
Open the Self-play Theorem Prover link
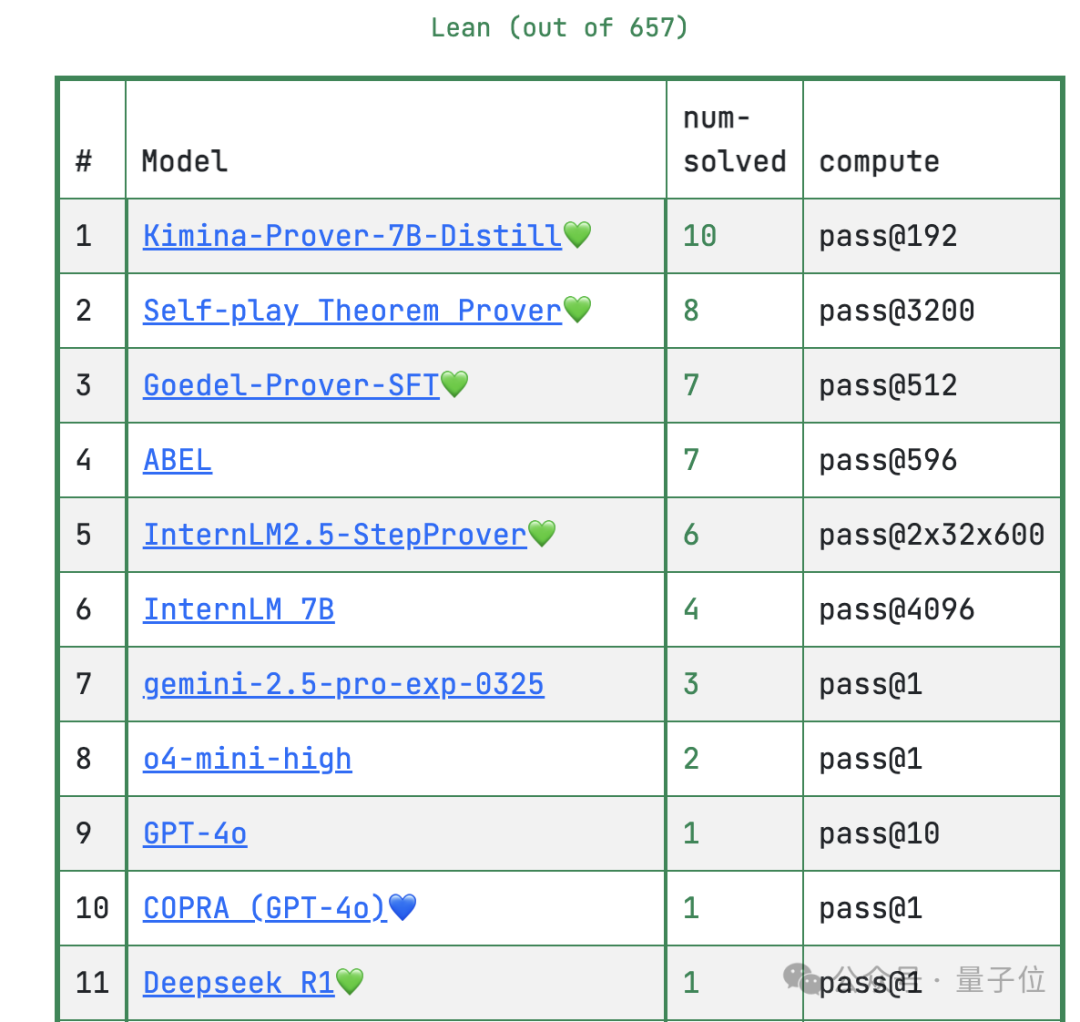(x=352, y=311)
